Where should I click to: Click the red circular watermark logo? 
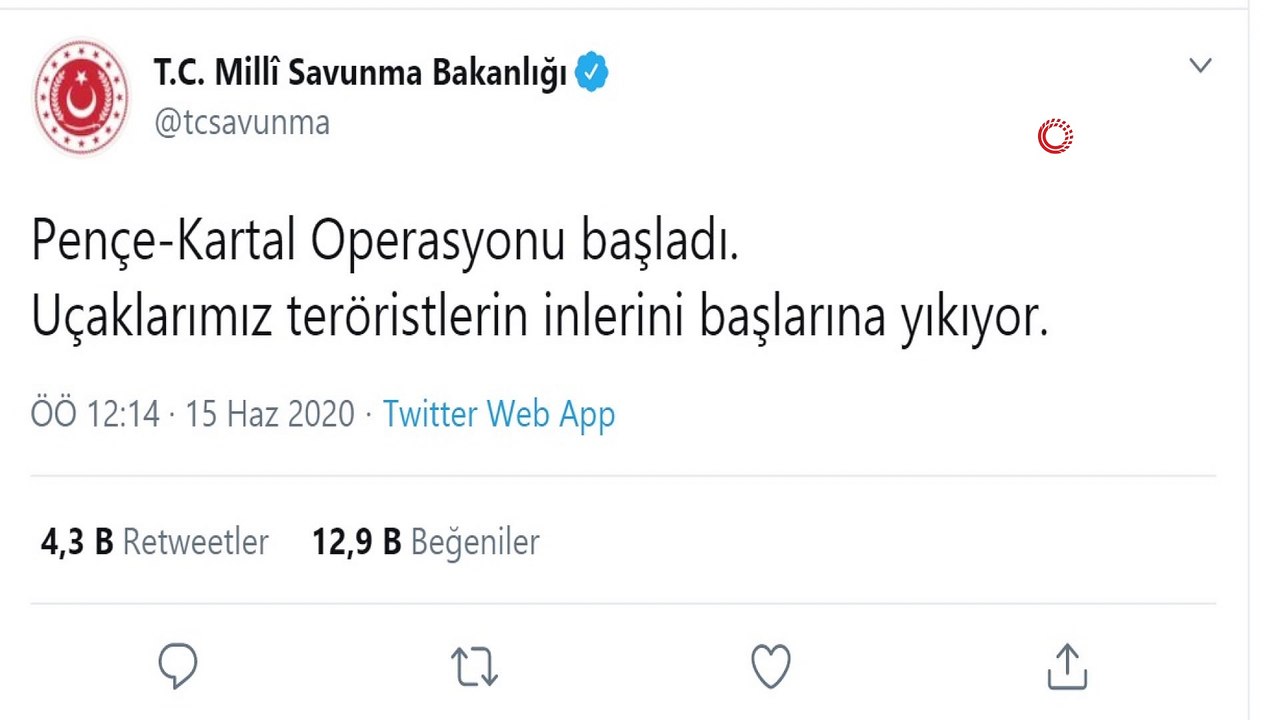1055,136
